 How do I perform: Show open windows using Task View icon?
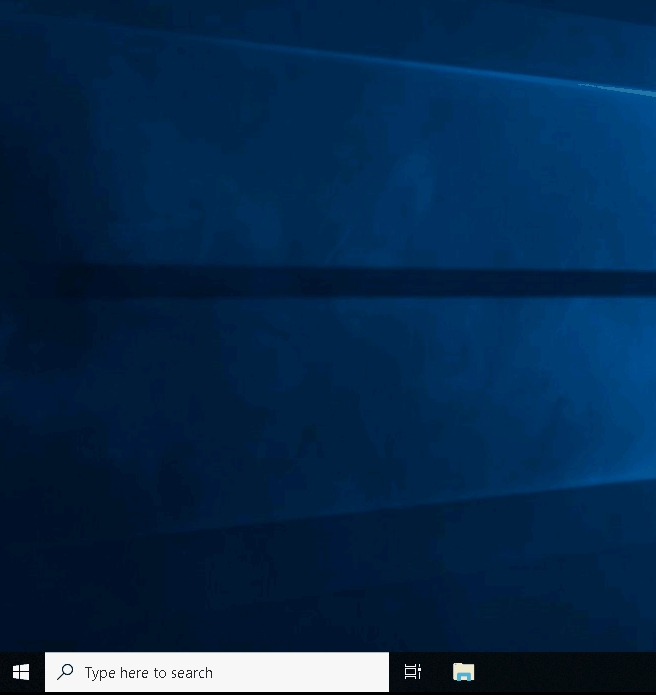pyautogui.click(x=412, y=673)
